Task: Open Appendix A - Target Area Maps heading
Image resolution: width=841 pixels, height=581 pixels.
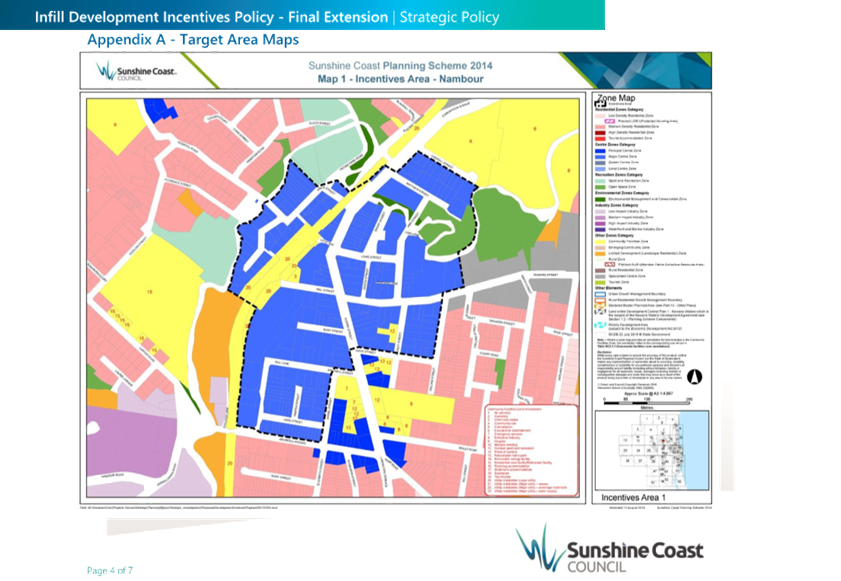Action: pyautogui.click(x=195, y=40)
